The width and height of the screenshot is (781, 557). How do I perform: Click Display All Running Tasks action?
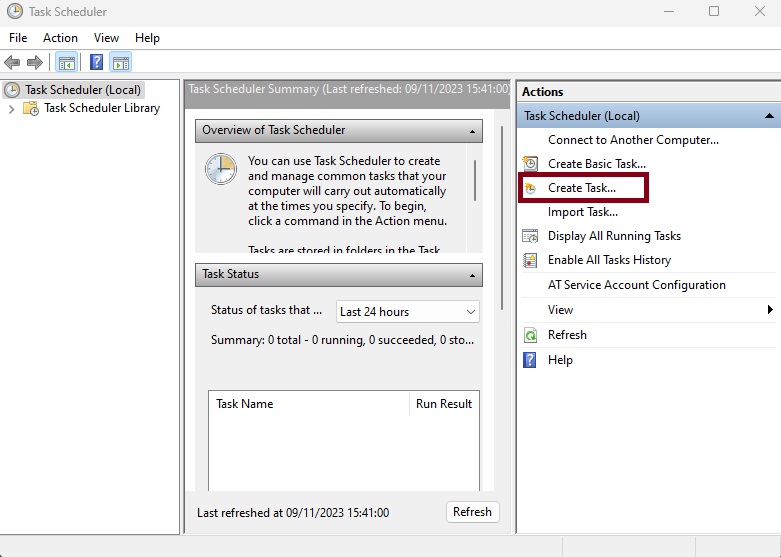(614, 236)
